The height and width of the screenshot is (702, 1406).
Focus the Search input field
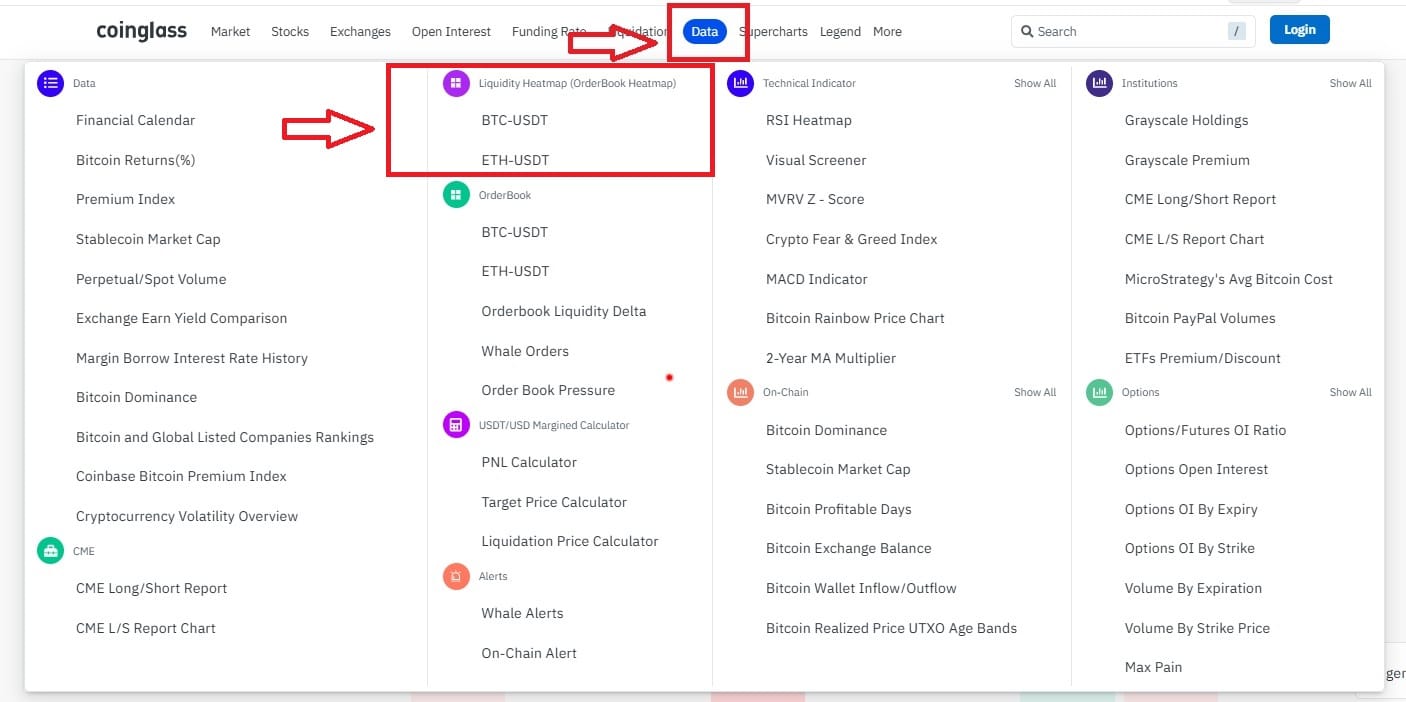click(1133, 32)
